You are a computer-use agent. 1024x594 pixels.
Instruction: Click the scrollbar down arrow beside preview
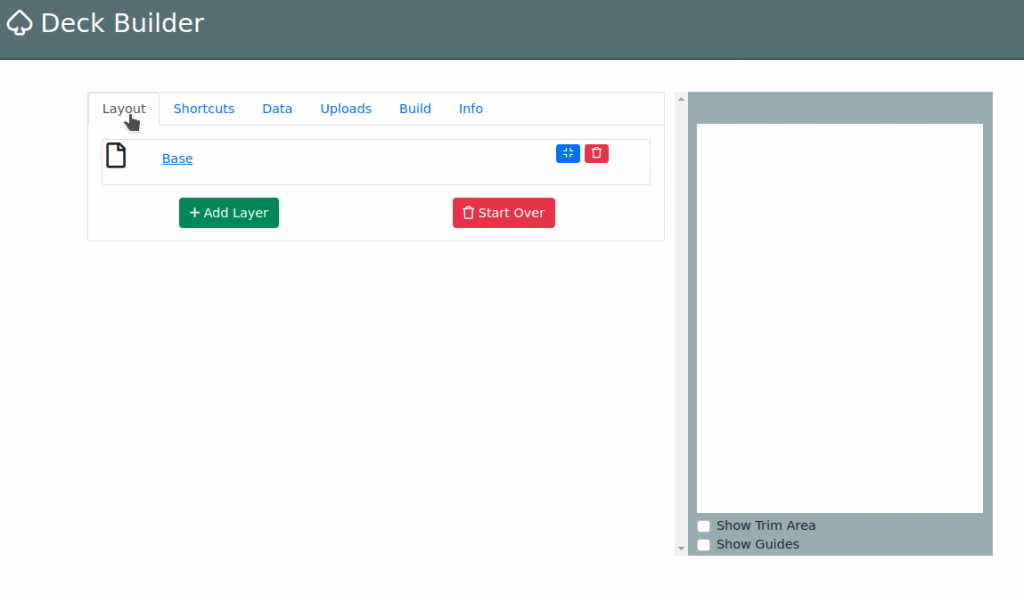[681, 548]
